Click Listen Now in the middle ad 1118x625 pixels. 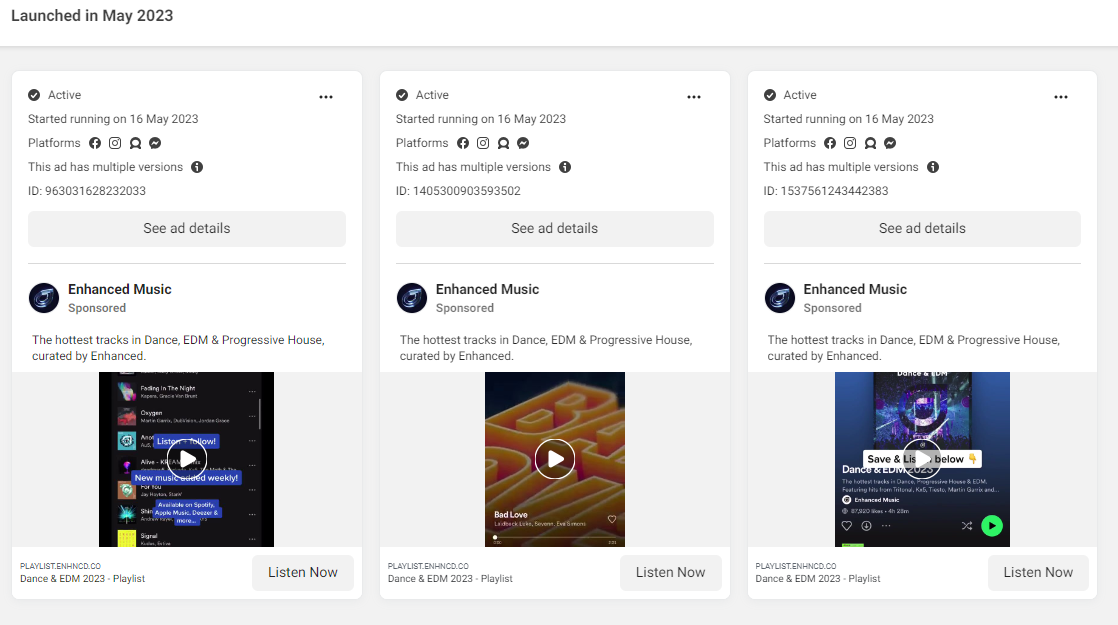670,572
